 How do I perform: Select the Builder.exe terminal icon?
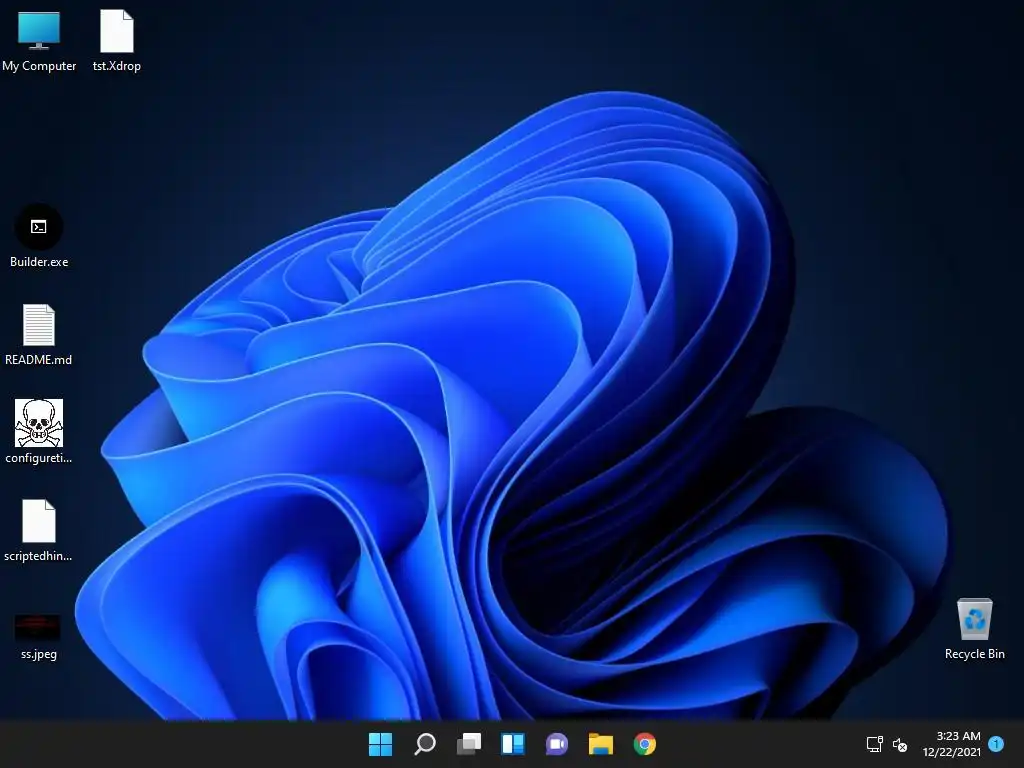click(x=39, y=227)
